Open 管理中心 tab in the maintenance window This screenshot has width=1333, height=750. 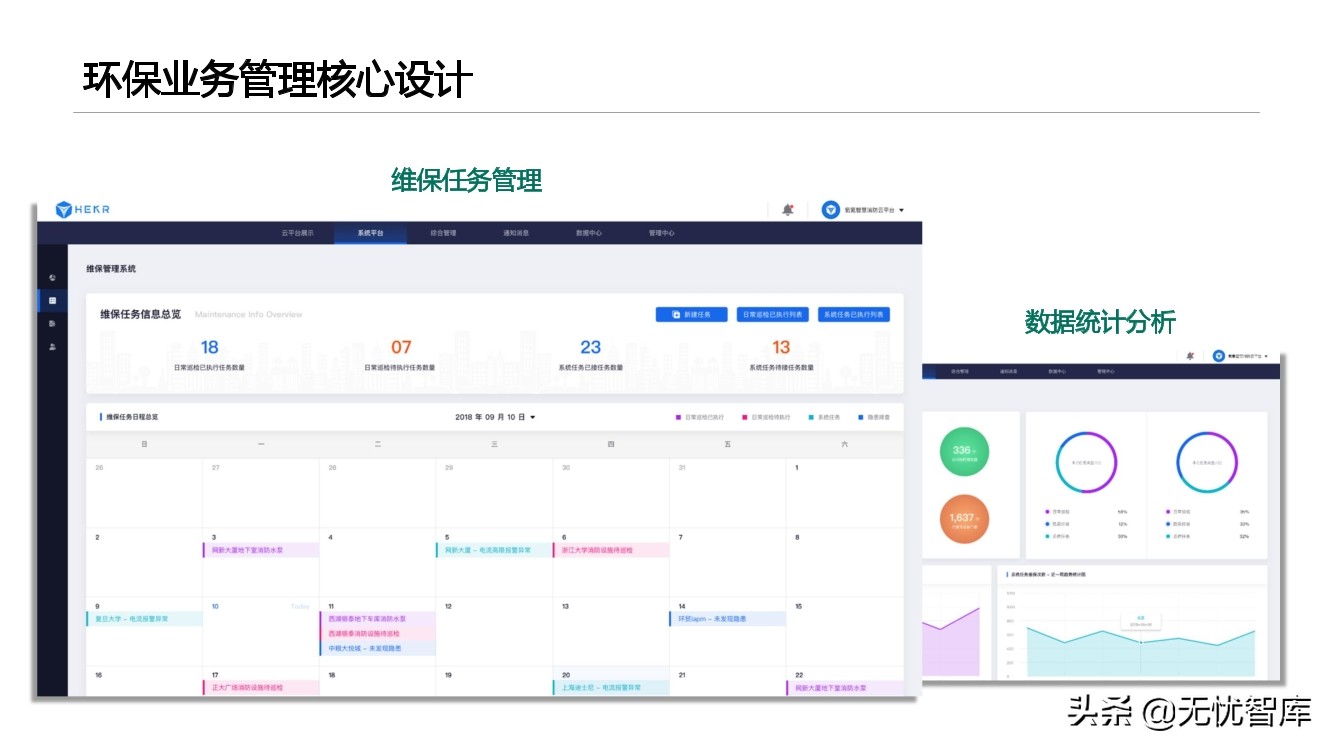(x=661, y=233)
